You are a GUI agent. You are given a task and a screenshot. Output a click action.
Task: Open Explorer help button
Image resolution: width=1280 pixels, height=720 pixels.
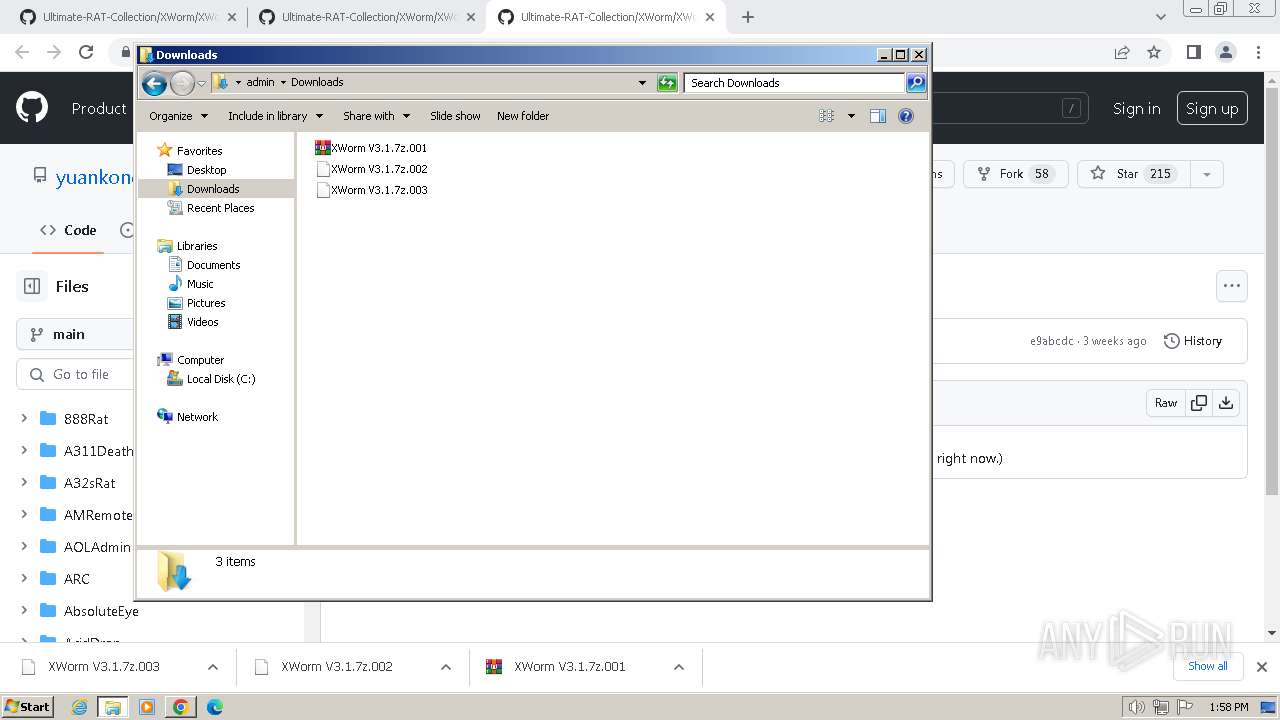906,116
